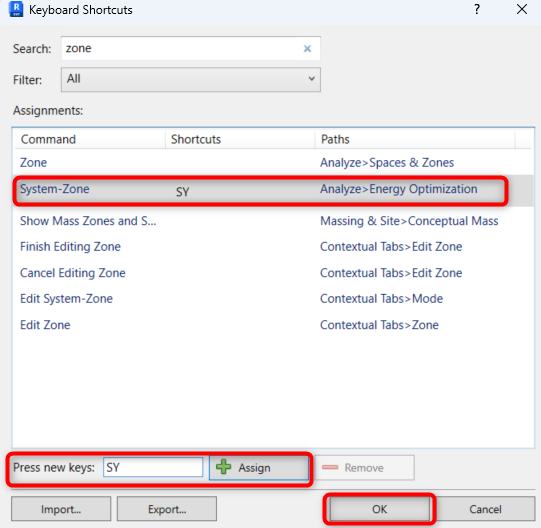
Task: Click the red minus Remove icon
Action: pyautogui.click(x=330, y=467)
